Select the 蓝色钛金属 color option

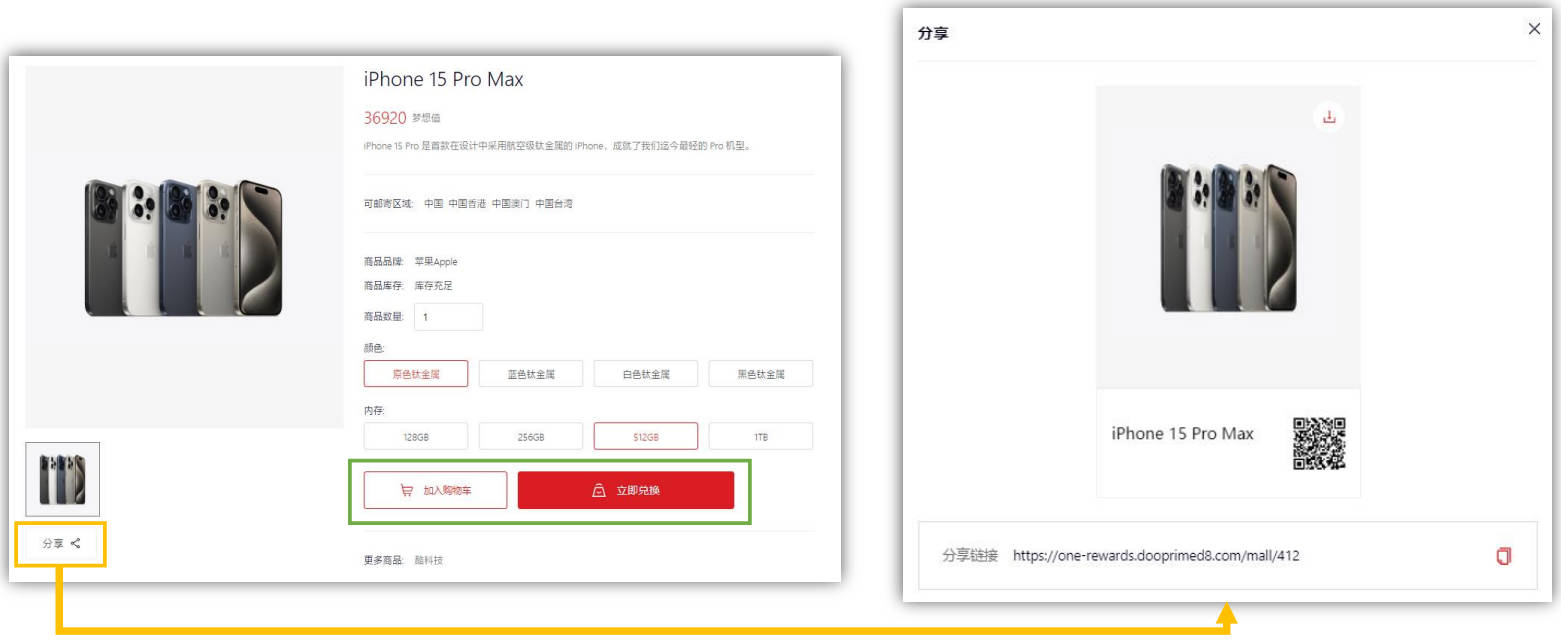tap(531, 374)
